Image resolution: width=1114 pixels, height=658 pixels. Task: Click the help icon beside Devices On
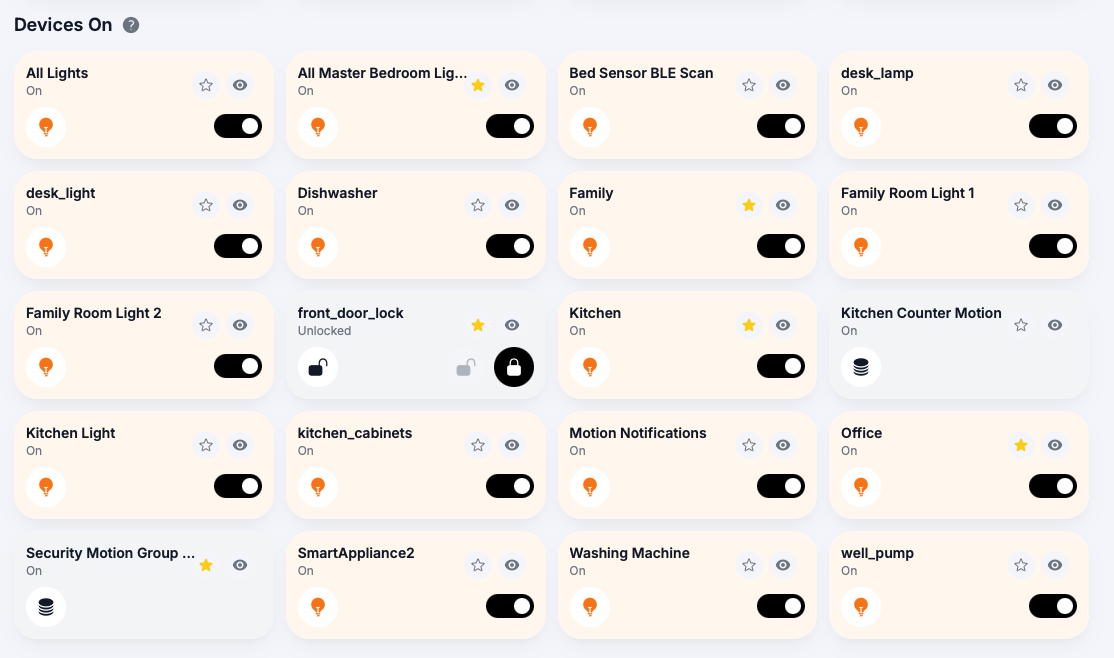[131, 25]
